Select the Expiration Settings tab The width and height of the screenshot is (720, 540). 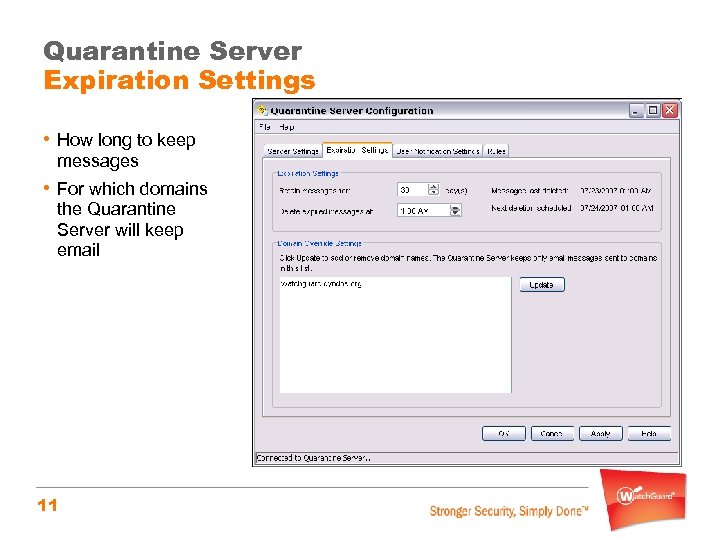pos(357,150)
